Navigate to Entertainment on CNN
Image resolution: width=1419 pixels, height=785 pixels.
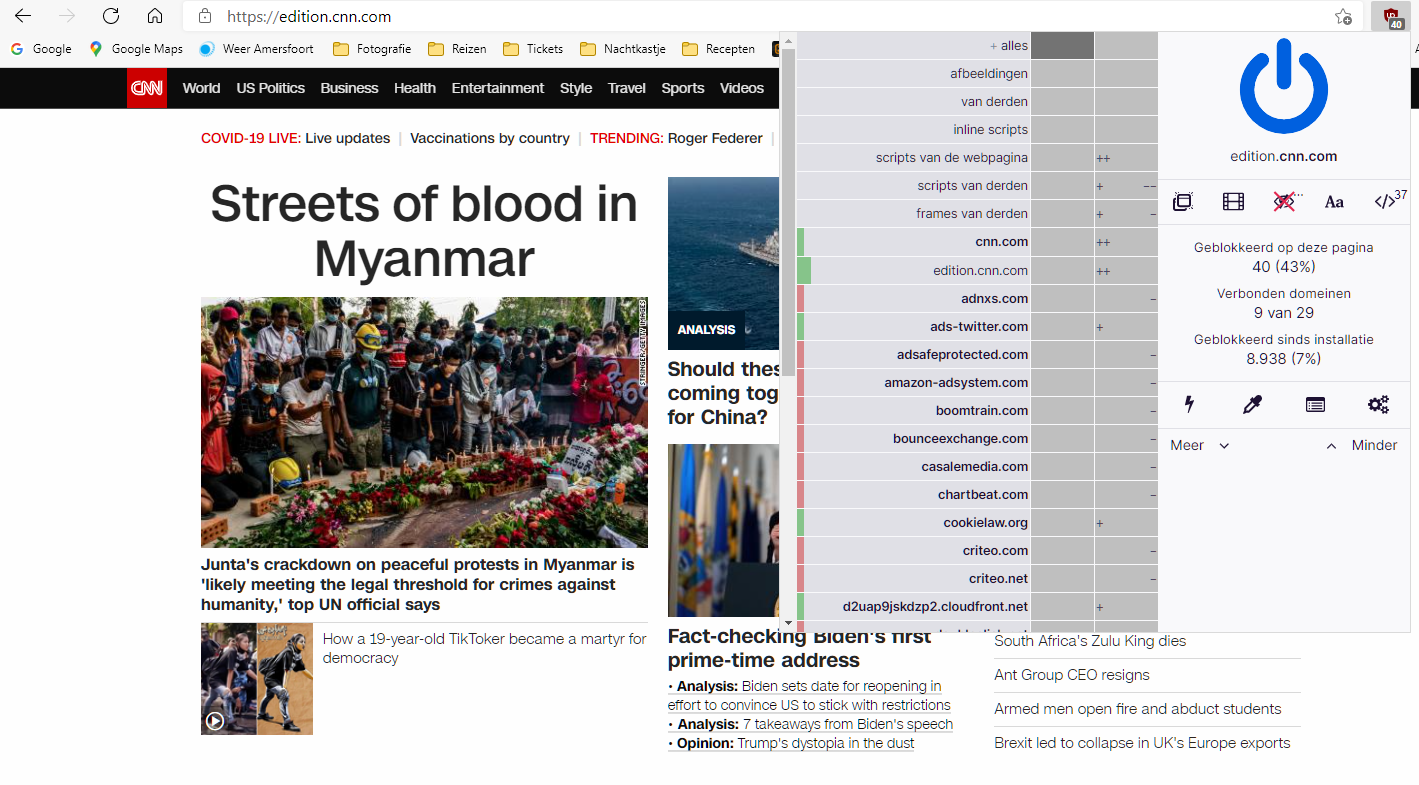498,88
